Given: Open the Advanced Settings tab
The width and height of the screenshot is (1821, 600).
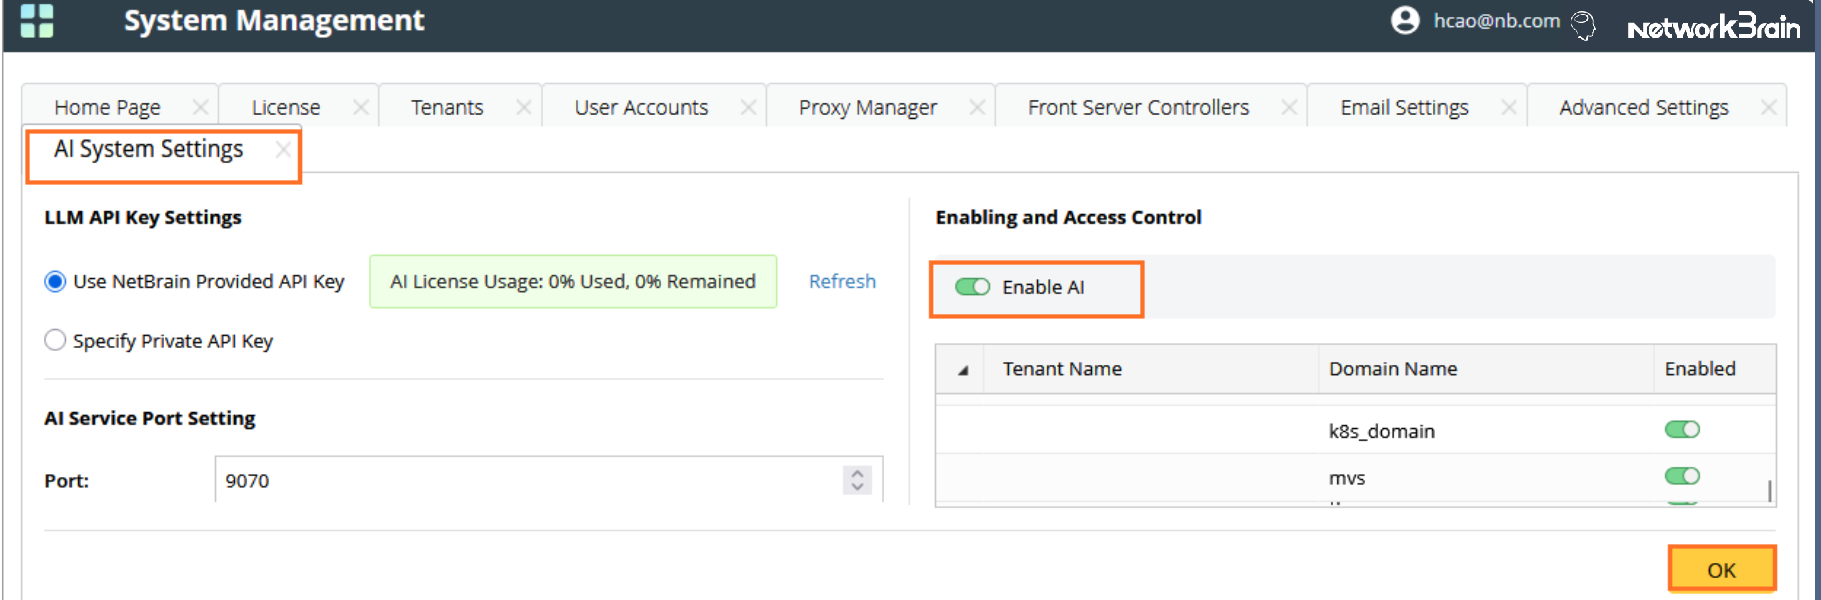Looking at the screenshot, I should 1643,107.
